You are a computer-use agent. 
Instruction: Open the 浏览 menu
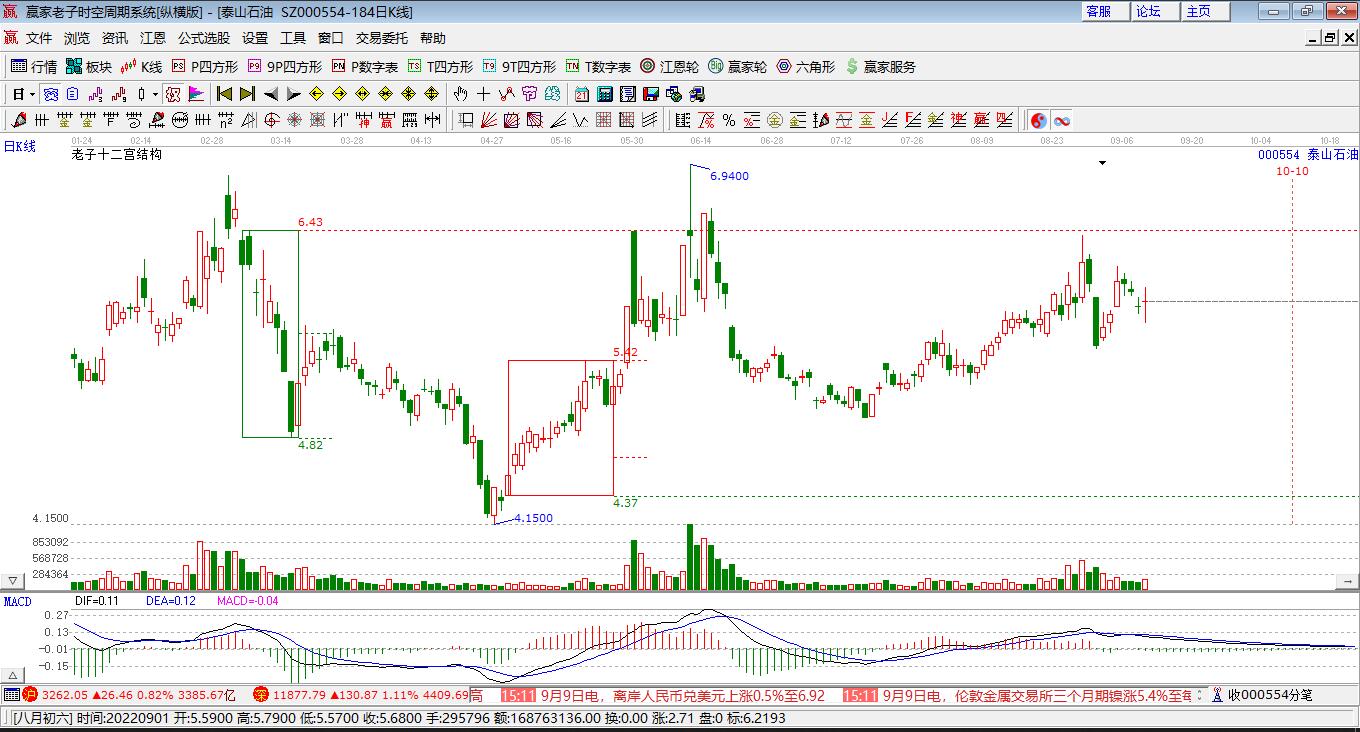click(x=77, y=38)
